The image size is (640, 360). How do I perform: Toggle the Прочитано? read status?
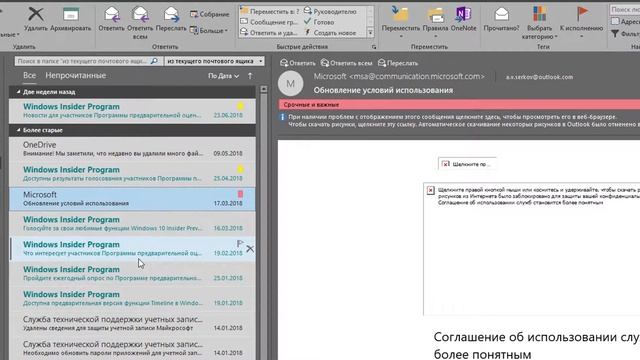pyautogui.click(x=501, y=19)
